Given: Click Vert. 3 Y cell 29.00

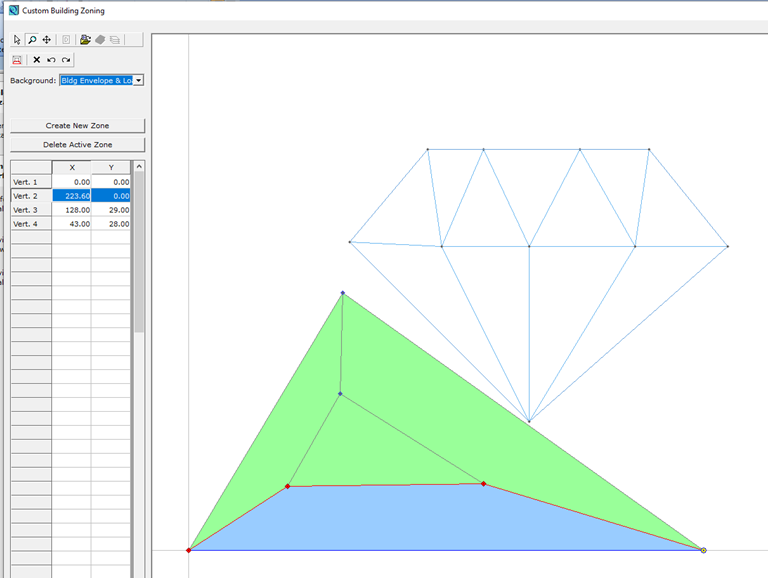Looking at the screenshot, I should (x=111, y=210).
